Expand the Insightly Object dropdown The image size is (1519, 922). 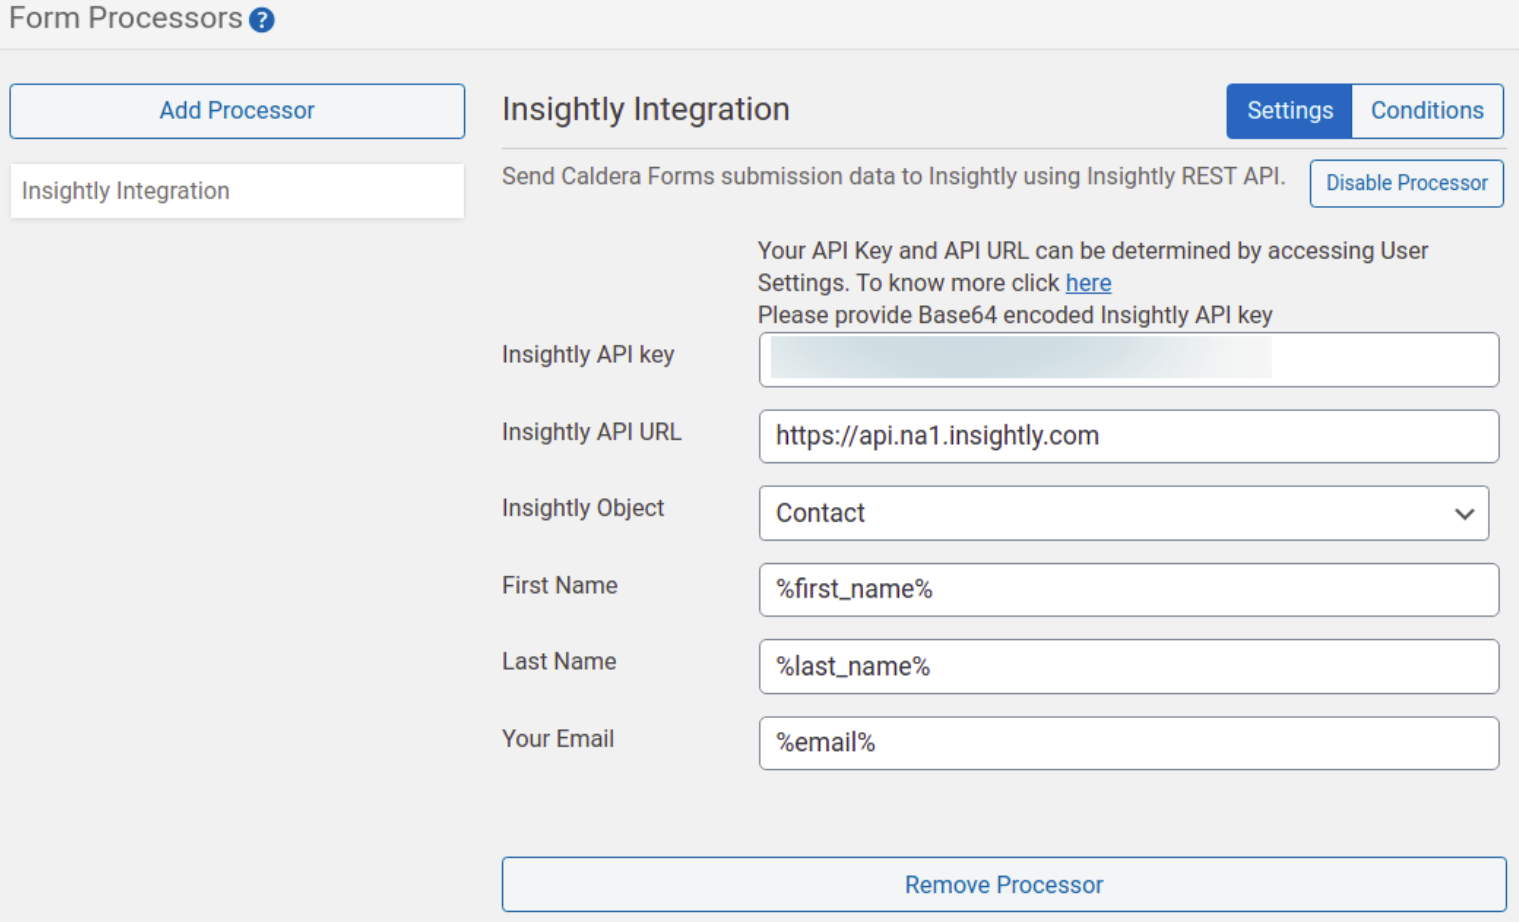pyautogui.click(x=1124, y=513)
